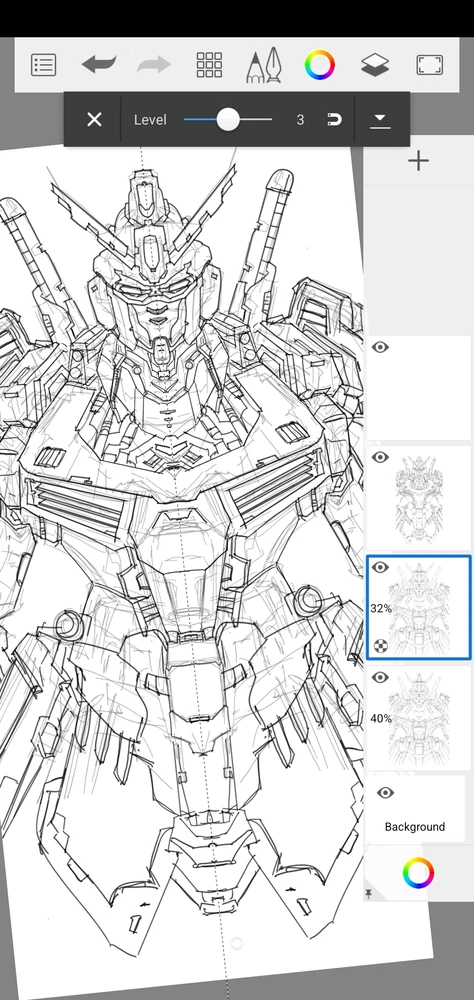Enter fullscreen canvas mode
The image size is (474, 1000).
pos(430,64)
